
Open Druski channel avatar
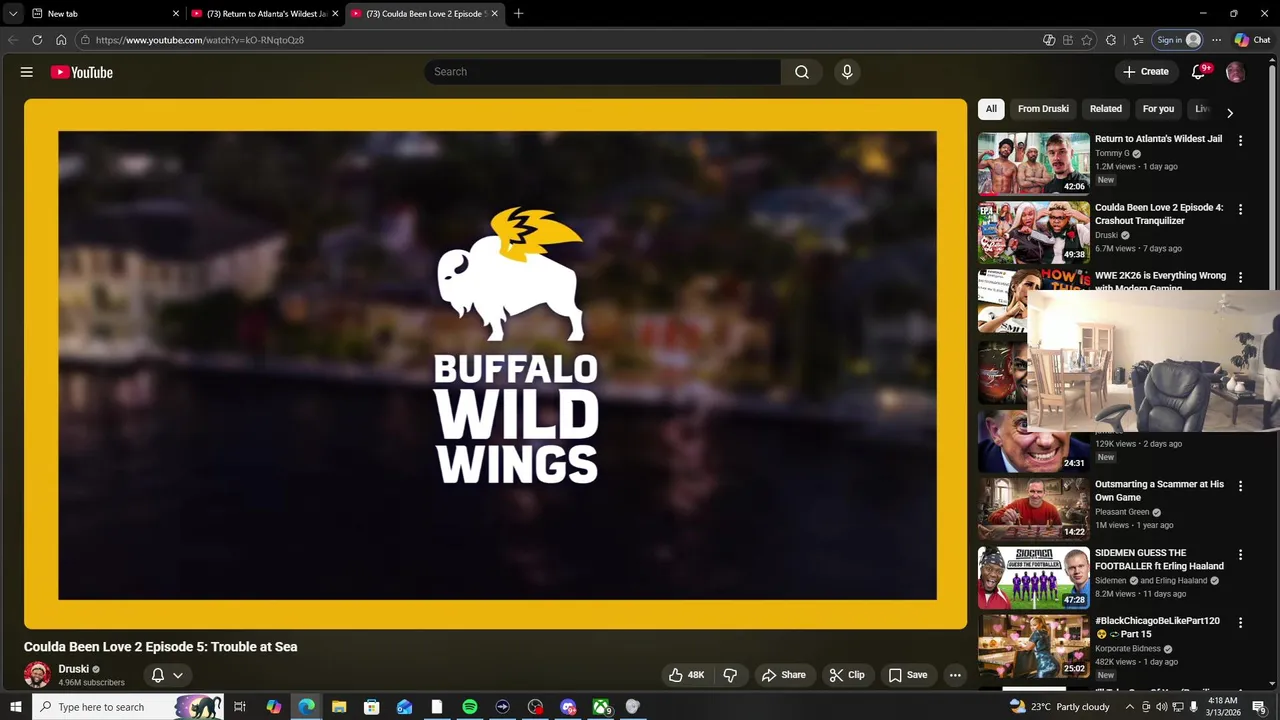point(37,675)
